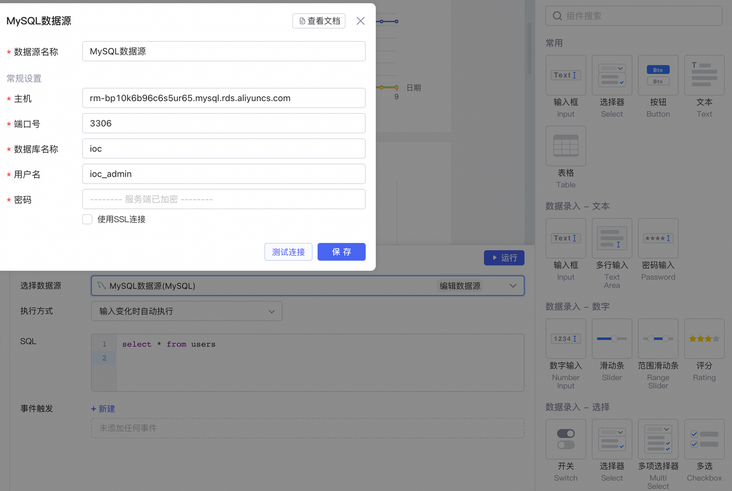Screen dimensions: 732x491
Task: Select the Table (表格) component icon
Action: [x=565, y=146]
